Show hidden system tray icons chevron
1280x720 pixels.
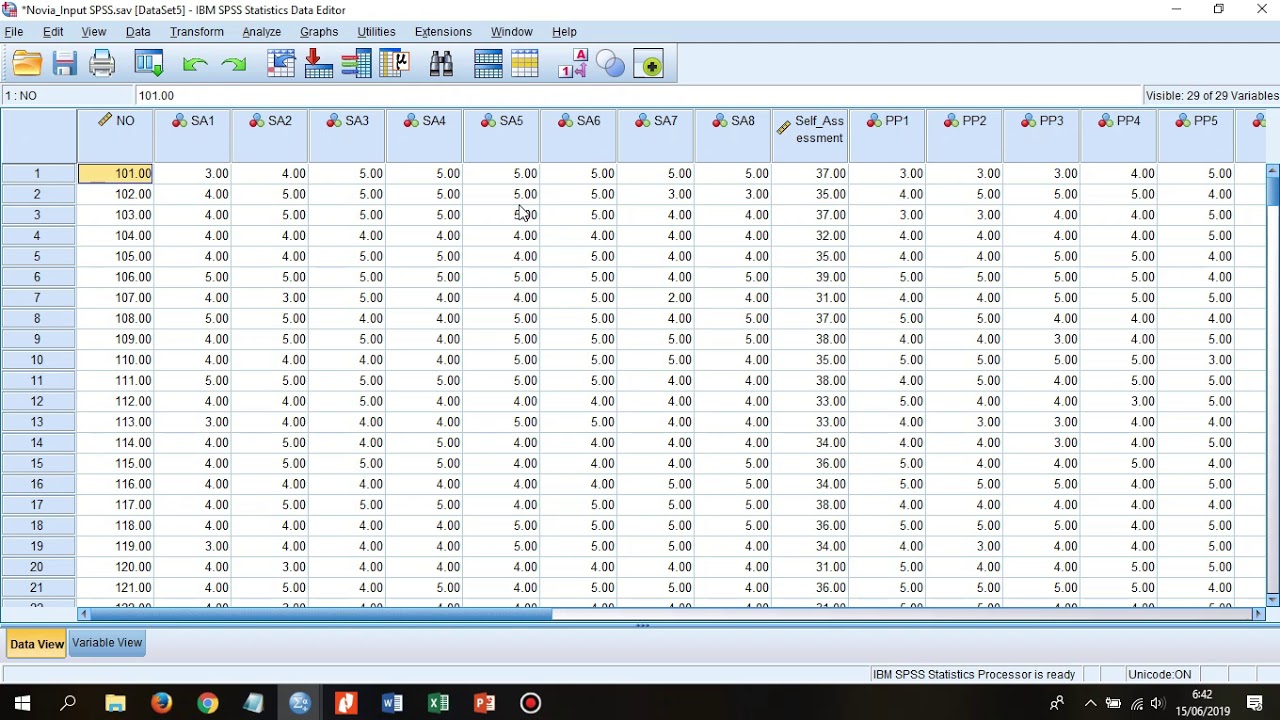point(1090,703)
